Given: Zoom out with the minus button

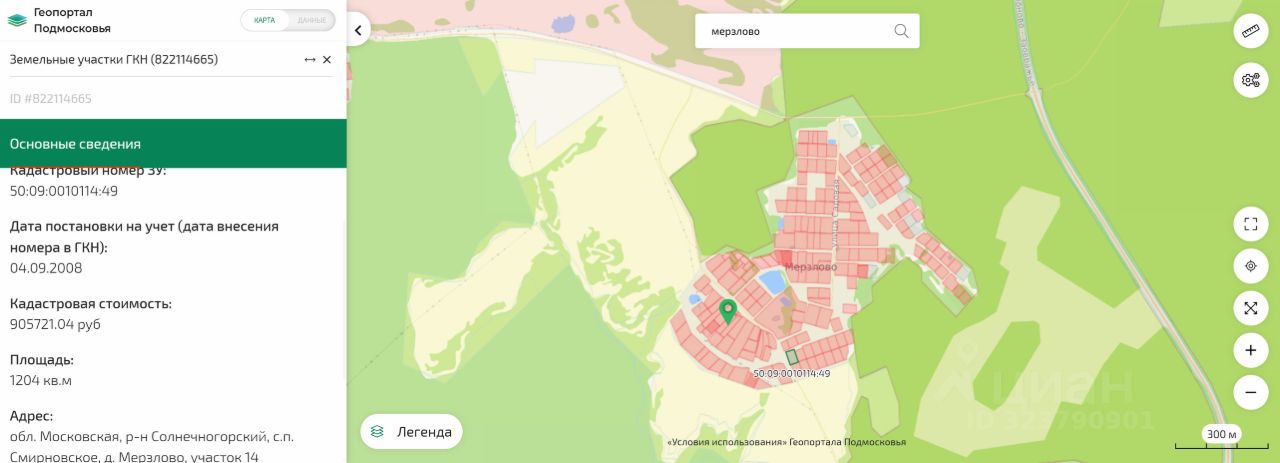Looking at the screenshot, I should [x=1250, y=392].
